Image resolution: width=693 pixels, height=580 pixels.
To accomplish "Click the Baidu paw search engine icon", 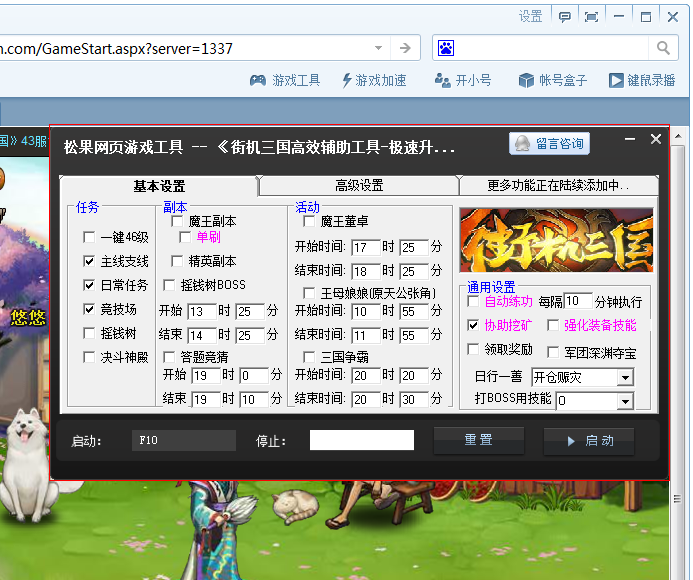I will coord(446,48).
